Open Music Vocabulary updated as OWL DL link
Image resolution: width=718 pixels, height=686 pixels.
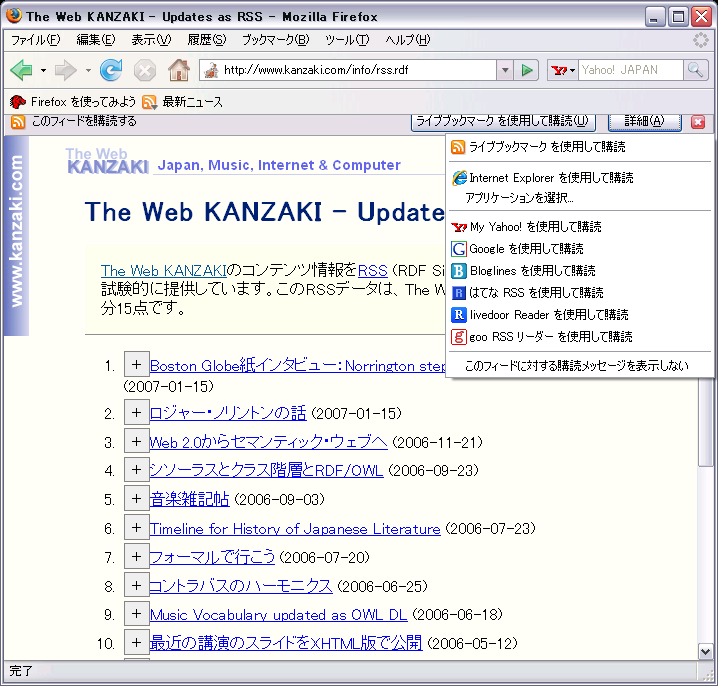[278, 615]
